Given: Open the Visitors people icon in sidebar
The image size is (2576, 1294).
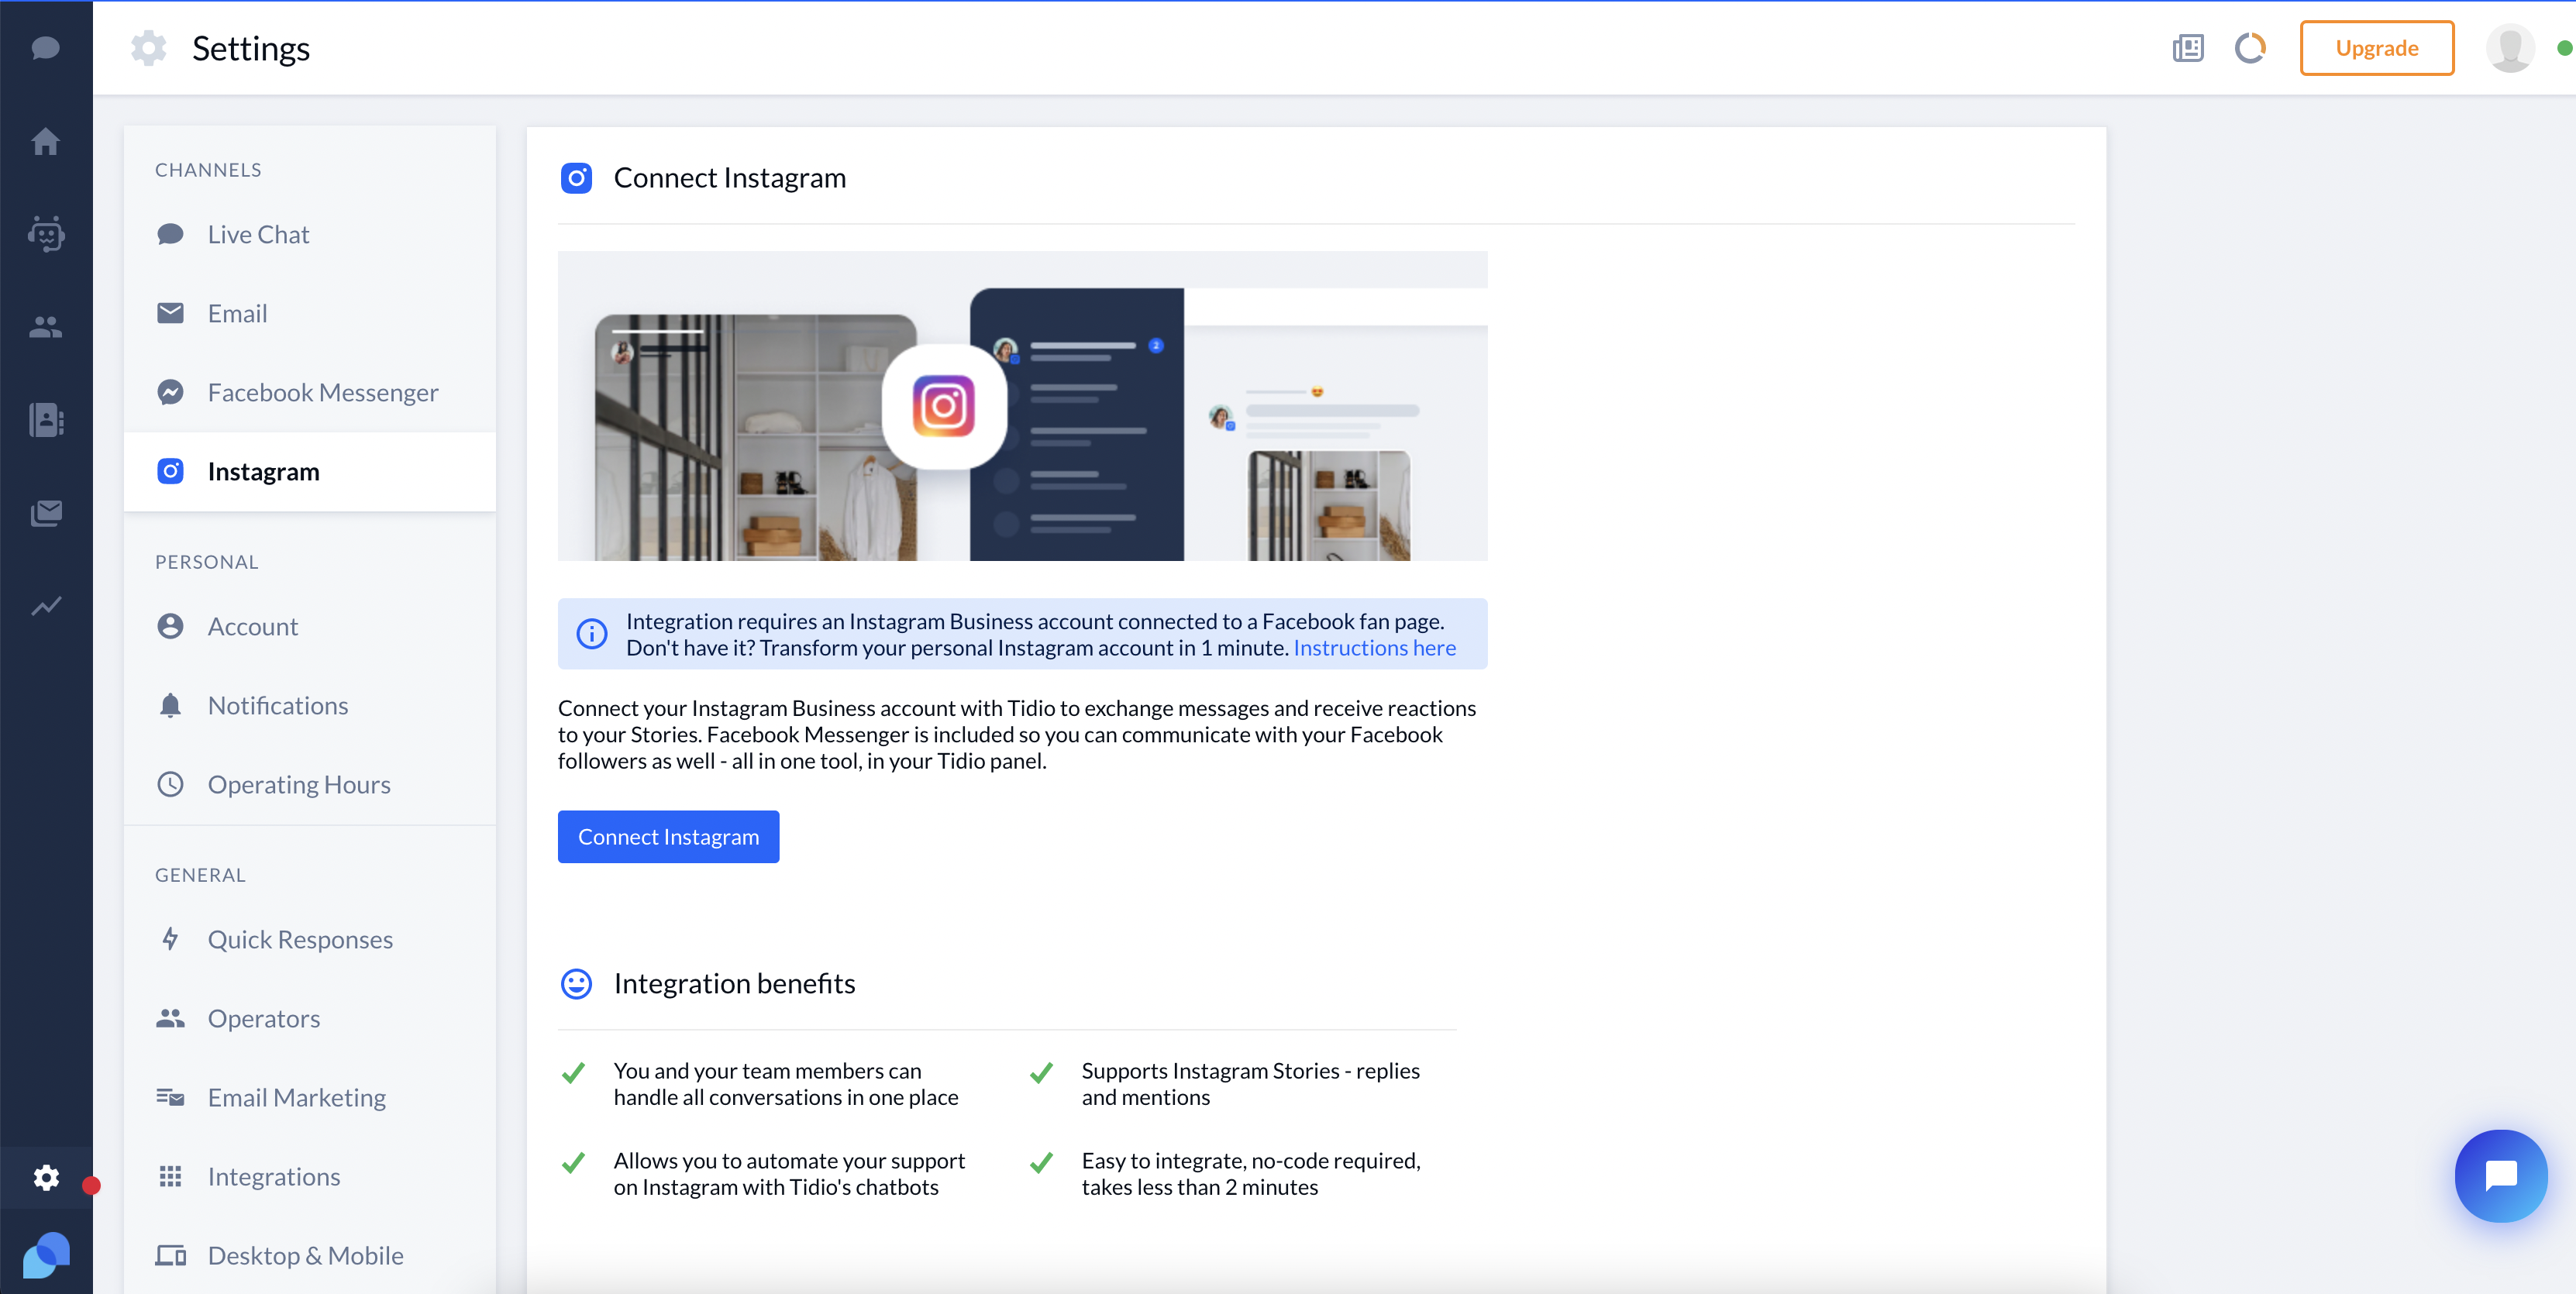Looking at the screenshot, I should (46, 327).
